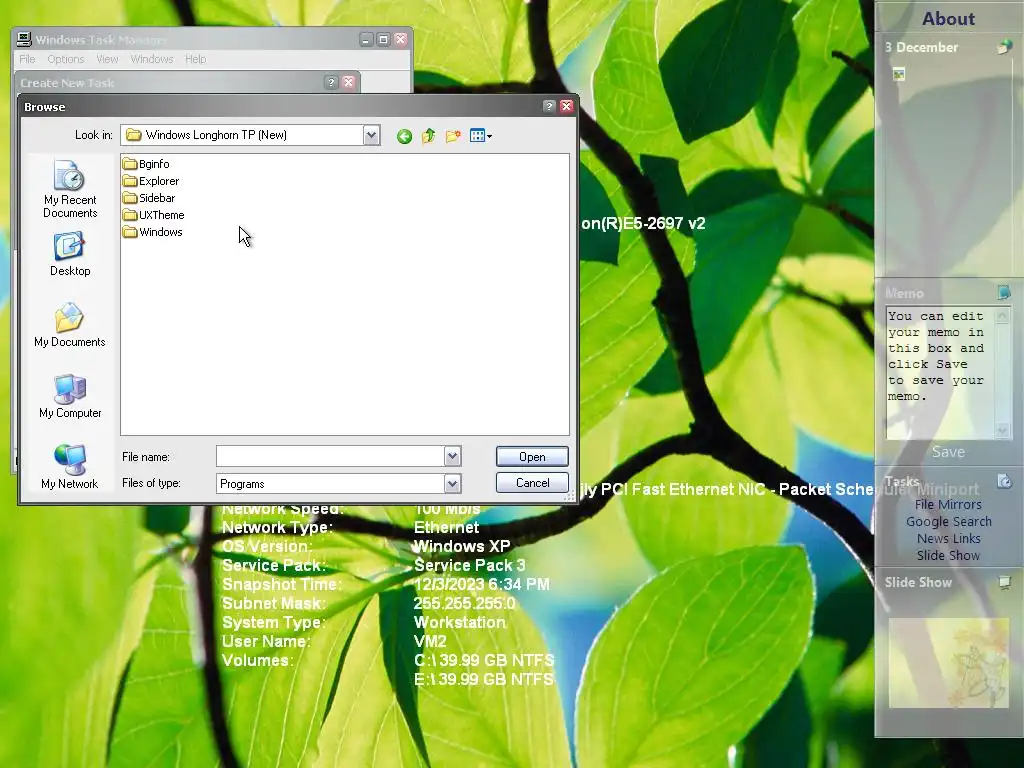Open My Documents in places bar
The width and height of the screenshot is (1024, 768).
click(x=70, y=325)
